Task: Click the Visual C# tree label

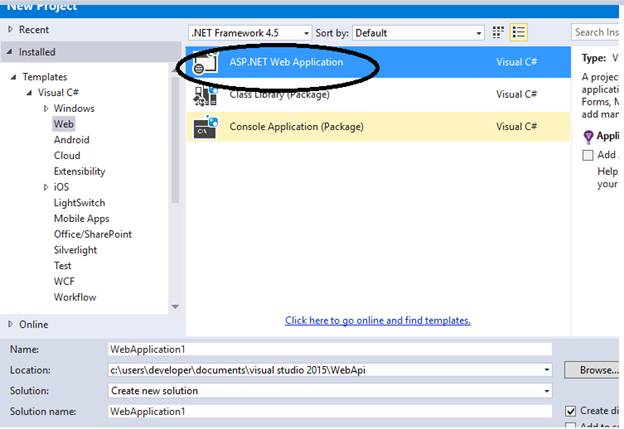Action: click(x=58, y=92)
